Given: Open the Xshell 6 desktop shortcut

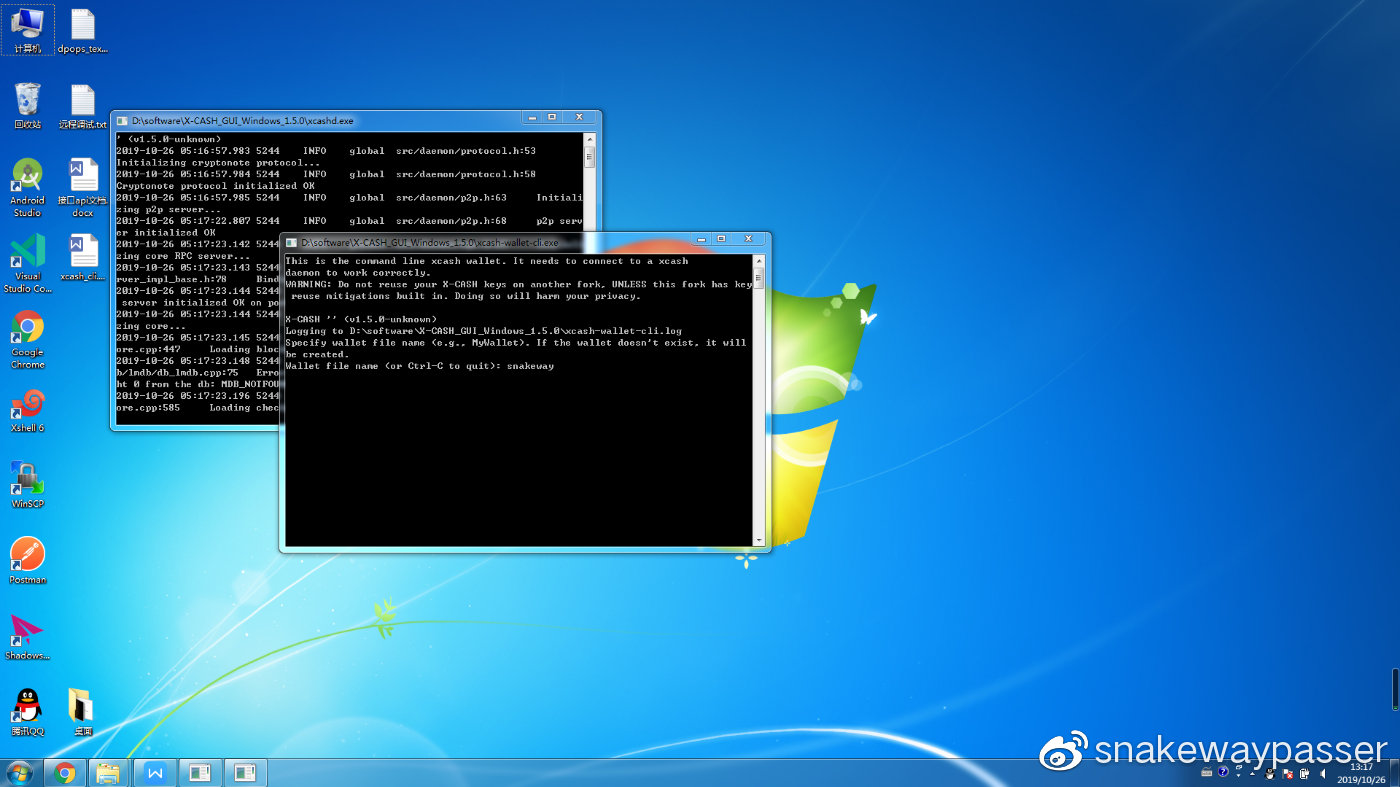Looking at the screenshot, I should [28, 404].
